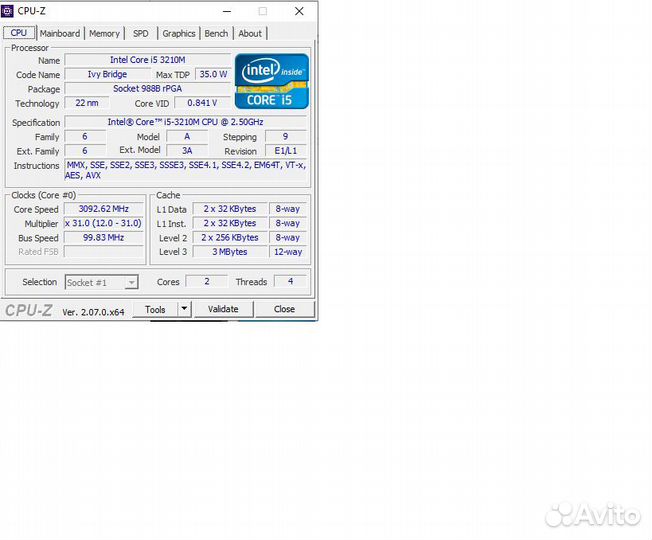The image size is (652, 540).
Task: Click the empty Rated FSB field
Action: [x=104, y=252]
